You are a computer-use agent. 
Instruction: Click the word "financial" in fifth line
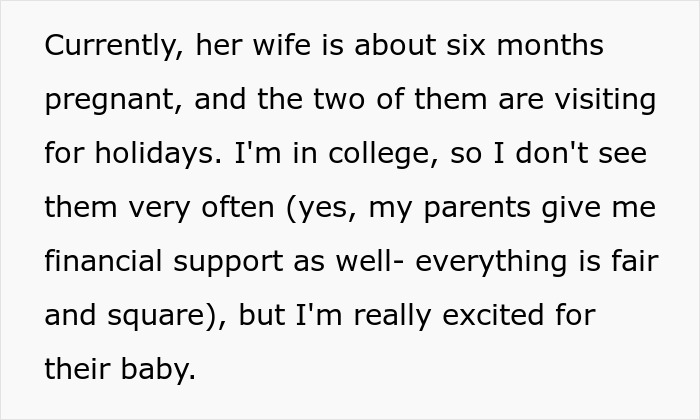click(103, 261)
